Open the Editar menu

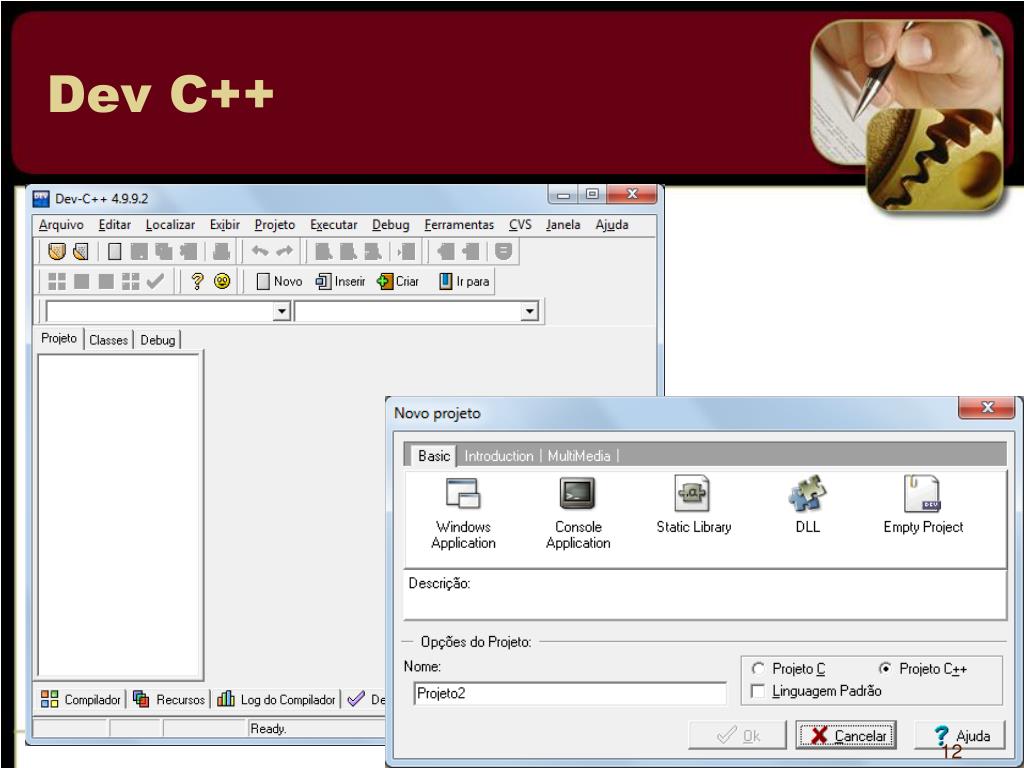pos(114,225)
